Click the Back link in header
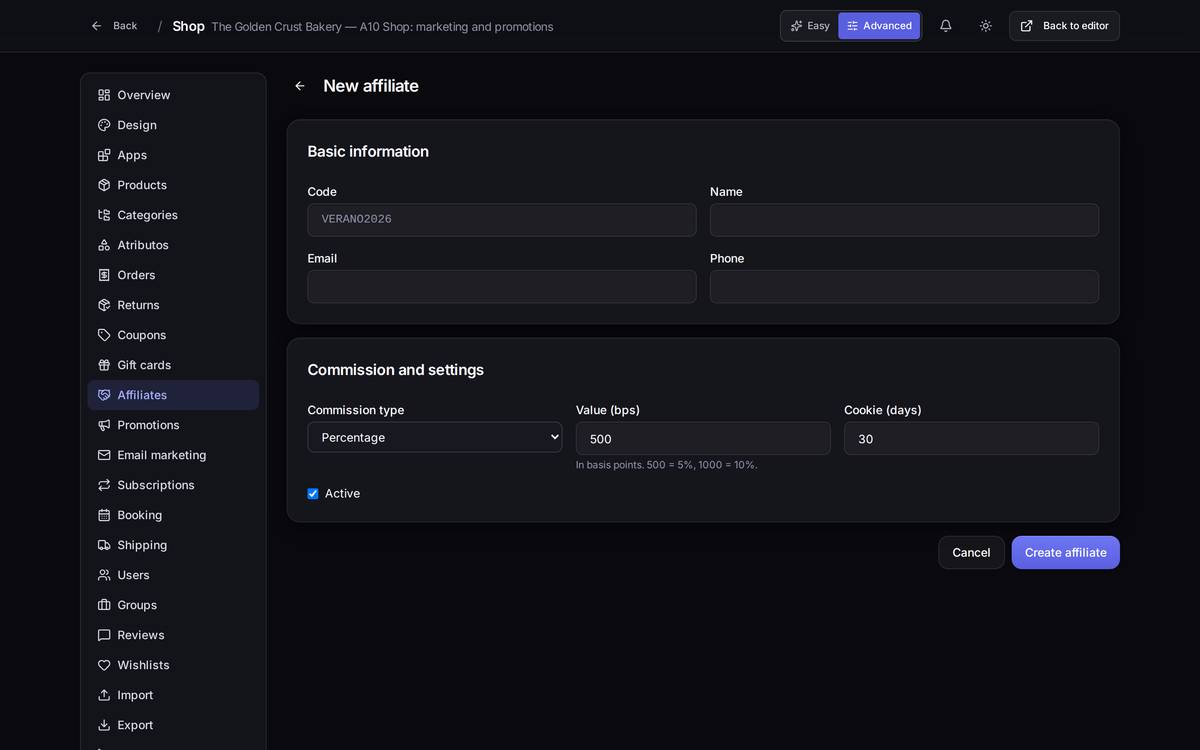Screen dimensions: 1200x750 pos(114,26)
